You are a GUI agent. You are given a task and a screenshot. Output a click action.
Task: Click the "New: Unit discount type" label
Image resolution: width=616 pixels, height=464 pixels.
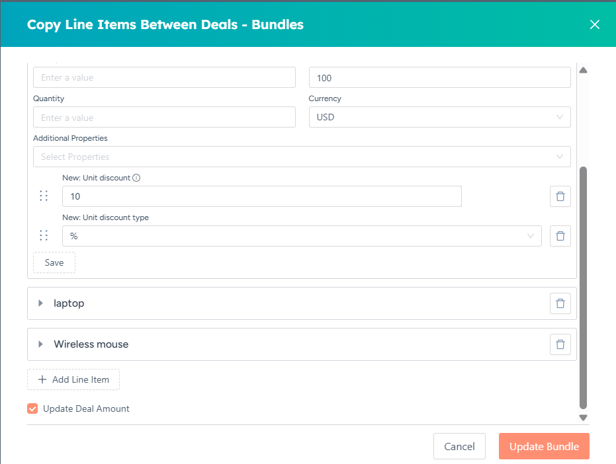(x=105, y=218)
